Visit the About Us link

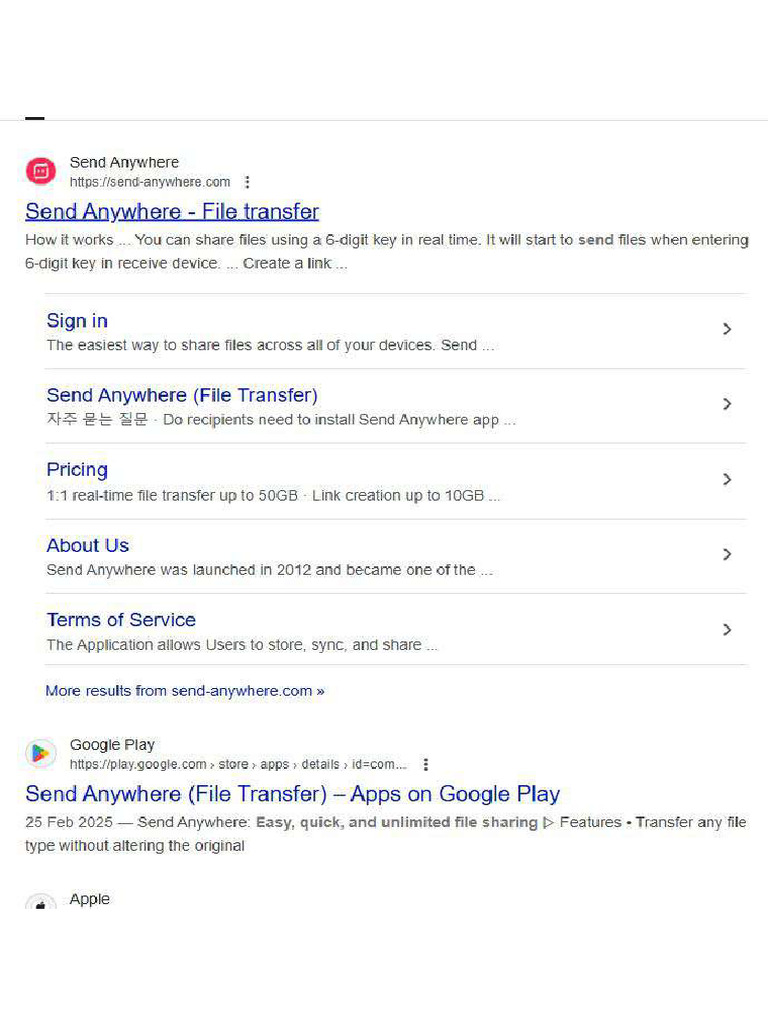(x=88, y=545)
